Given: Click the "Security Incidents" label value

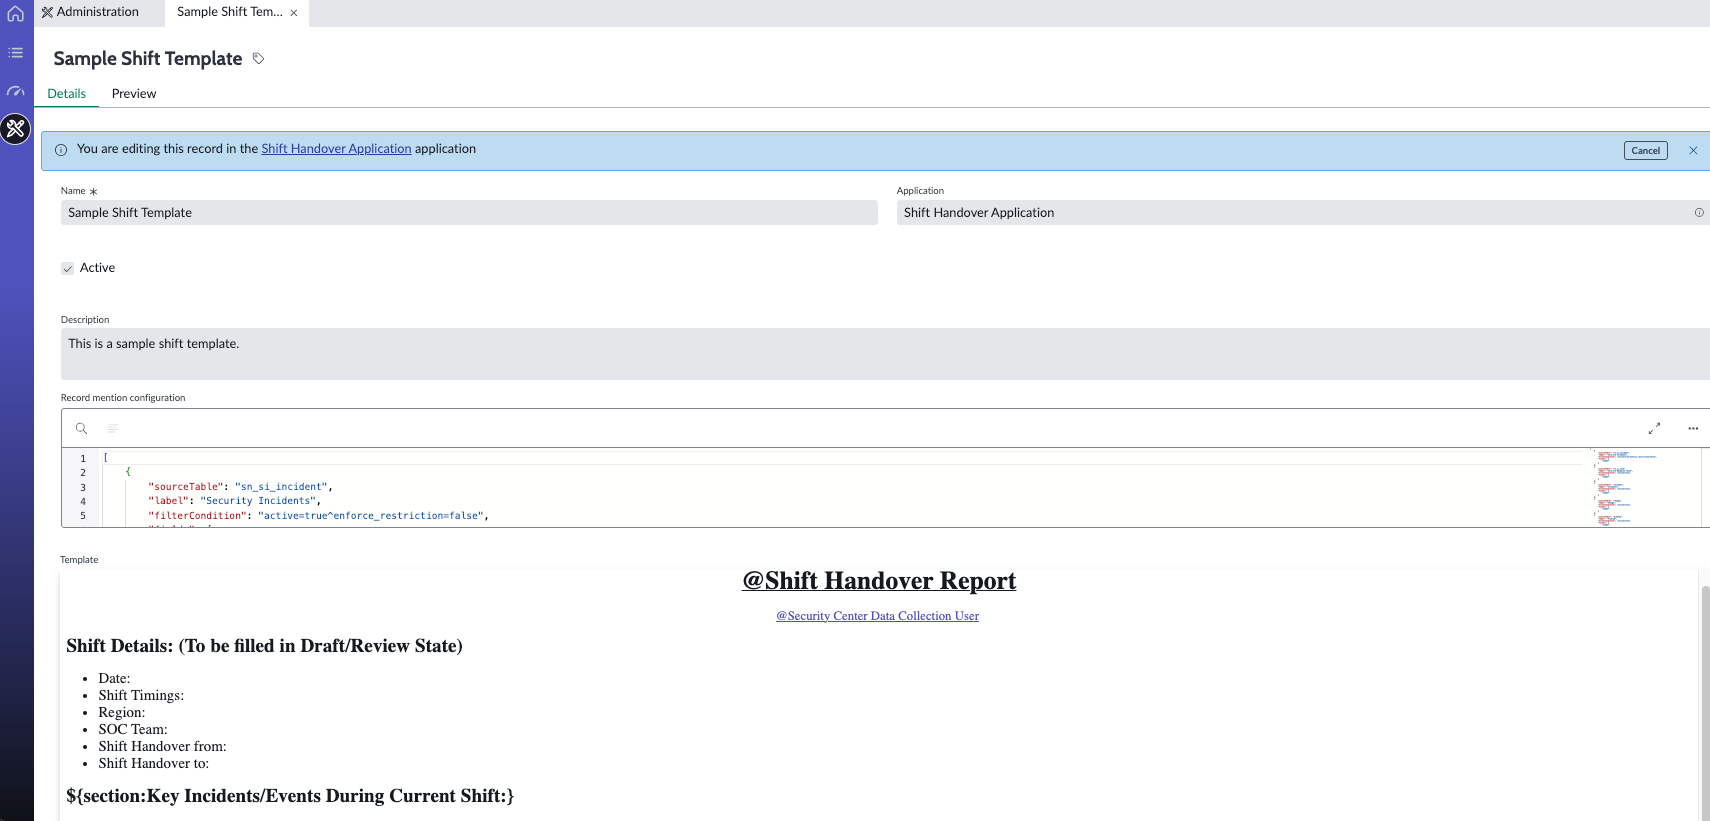Looking at the screenshot, I should click(257, 501).
